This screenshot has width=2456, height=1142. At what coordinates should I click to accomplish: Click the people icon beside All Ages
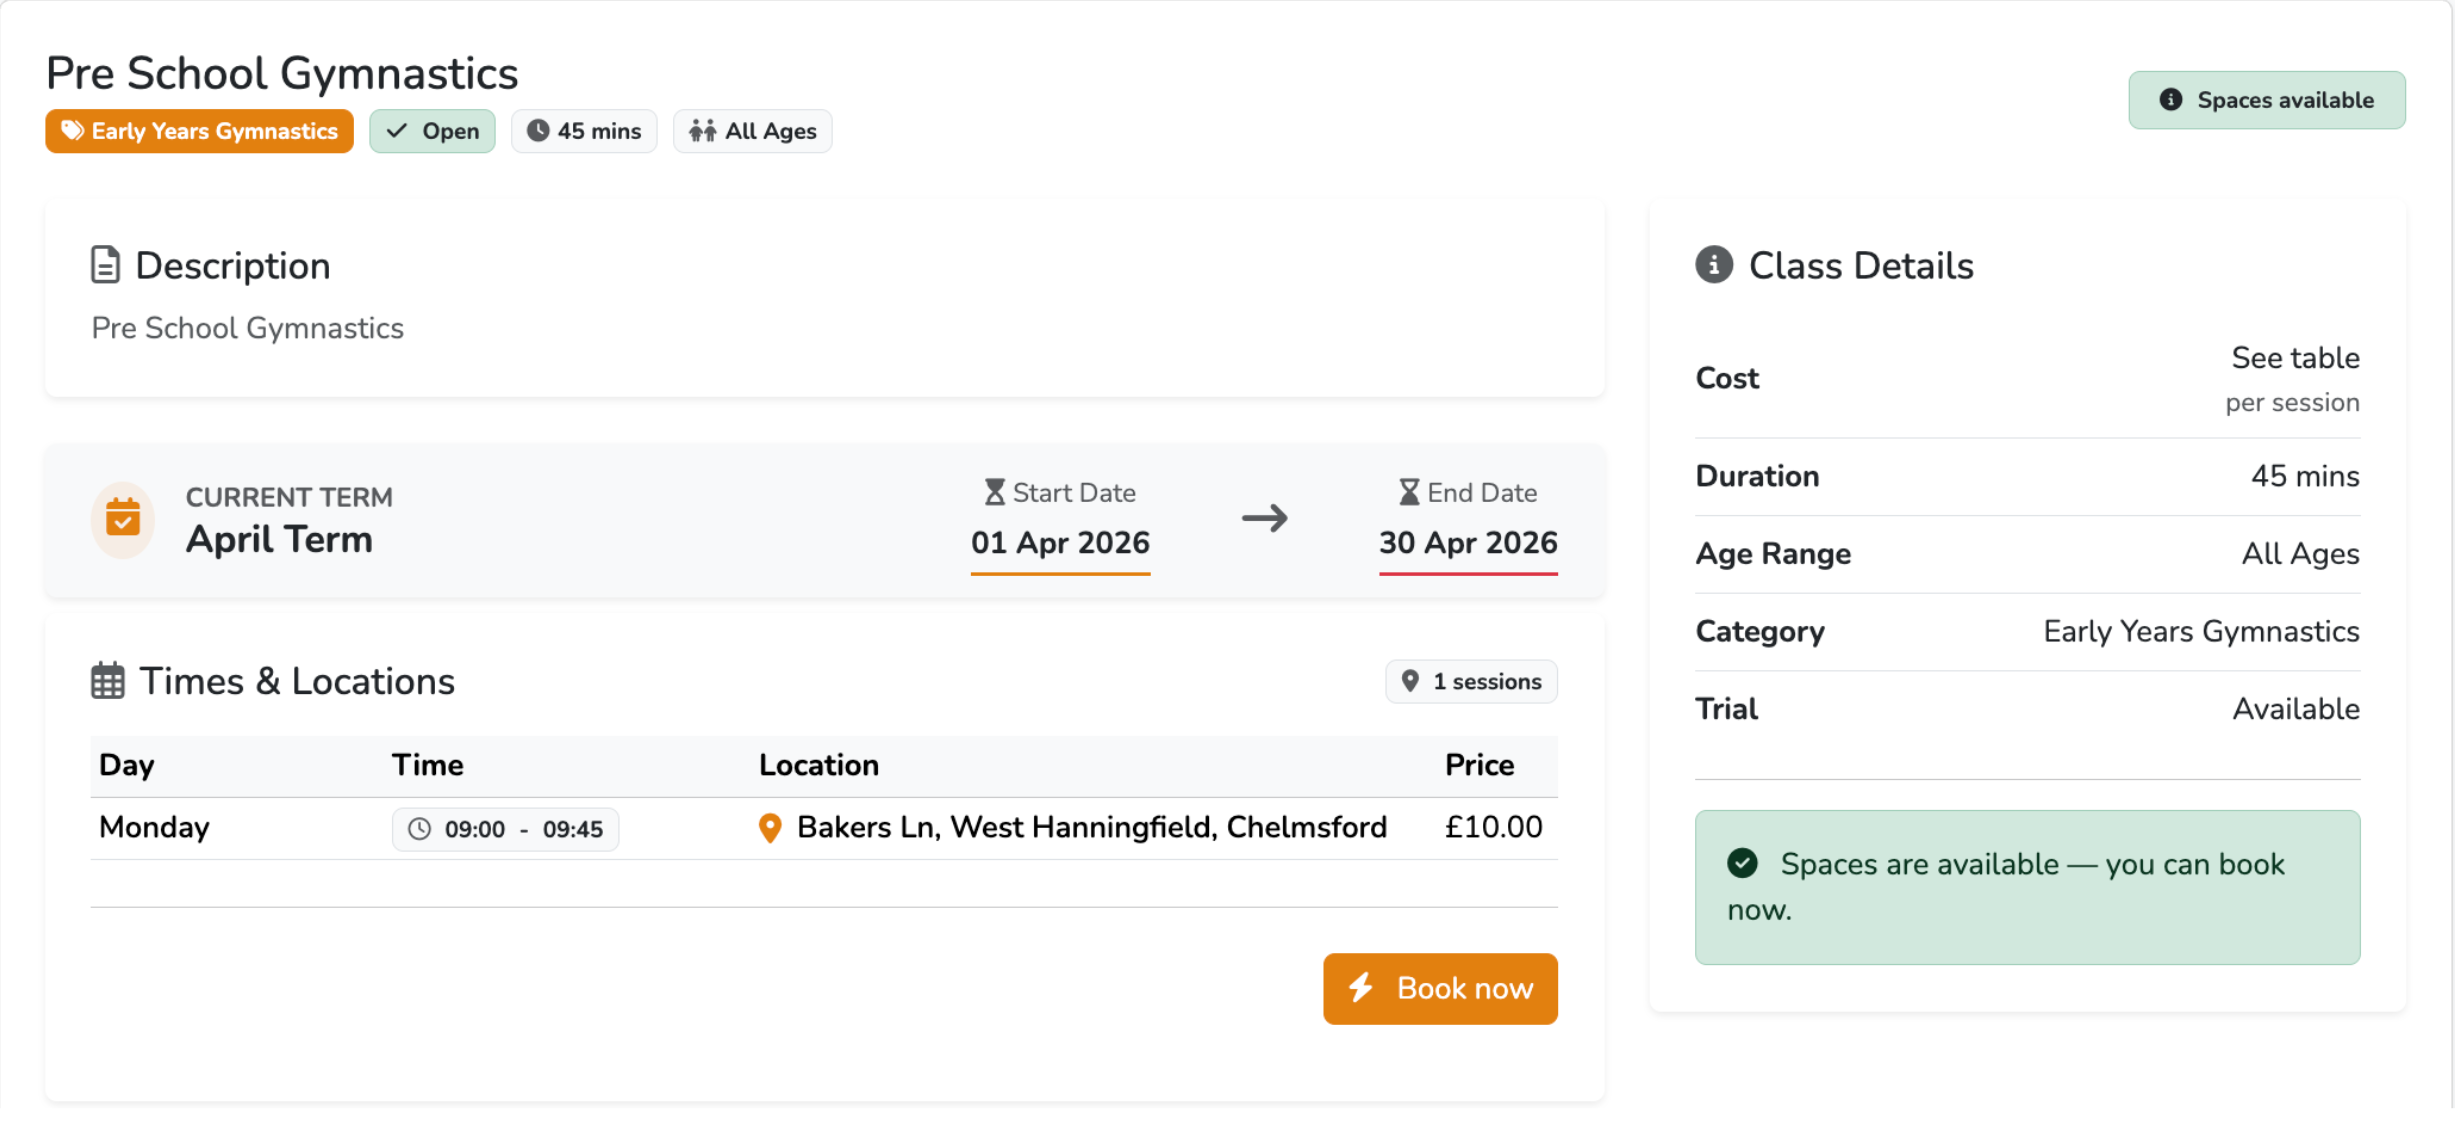click(702, 131)
